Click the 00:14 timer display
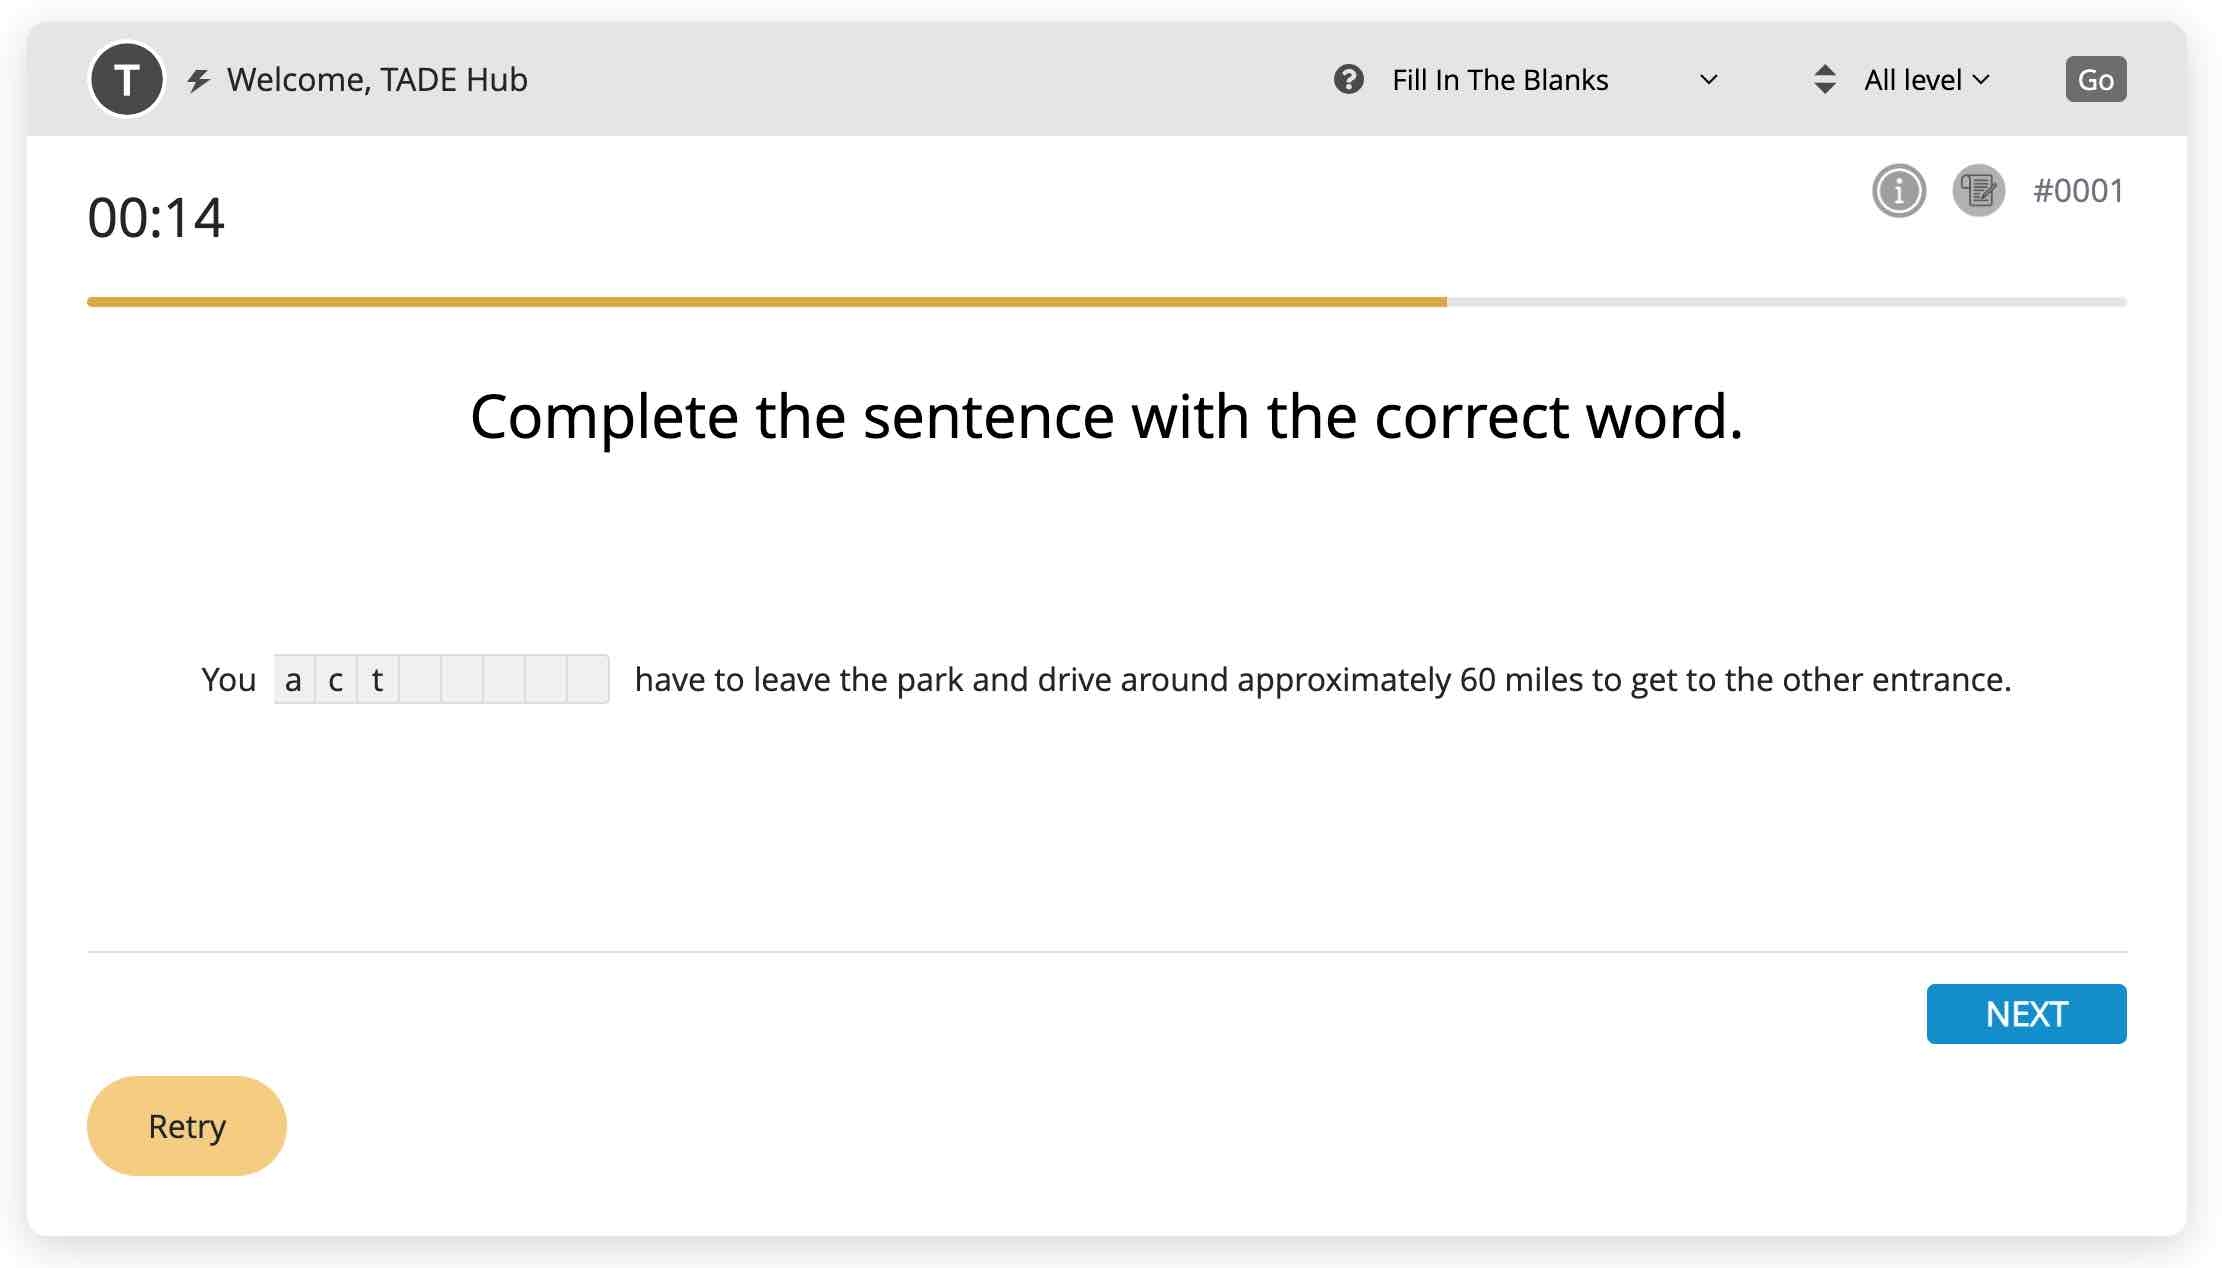2222x1268 pixels. [x=156, y=217]
